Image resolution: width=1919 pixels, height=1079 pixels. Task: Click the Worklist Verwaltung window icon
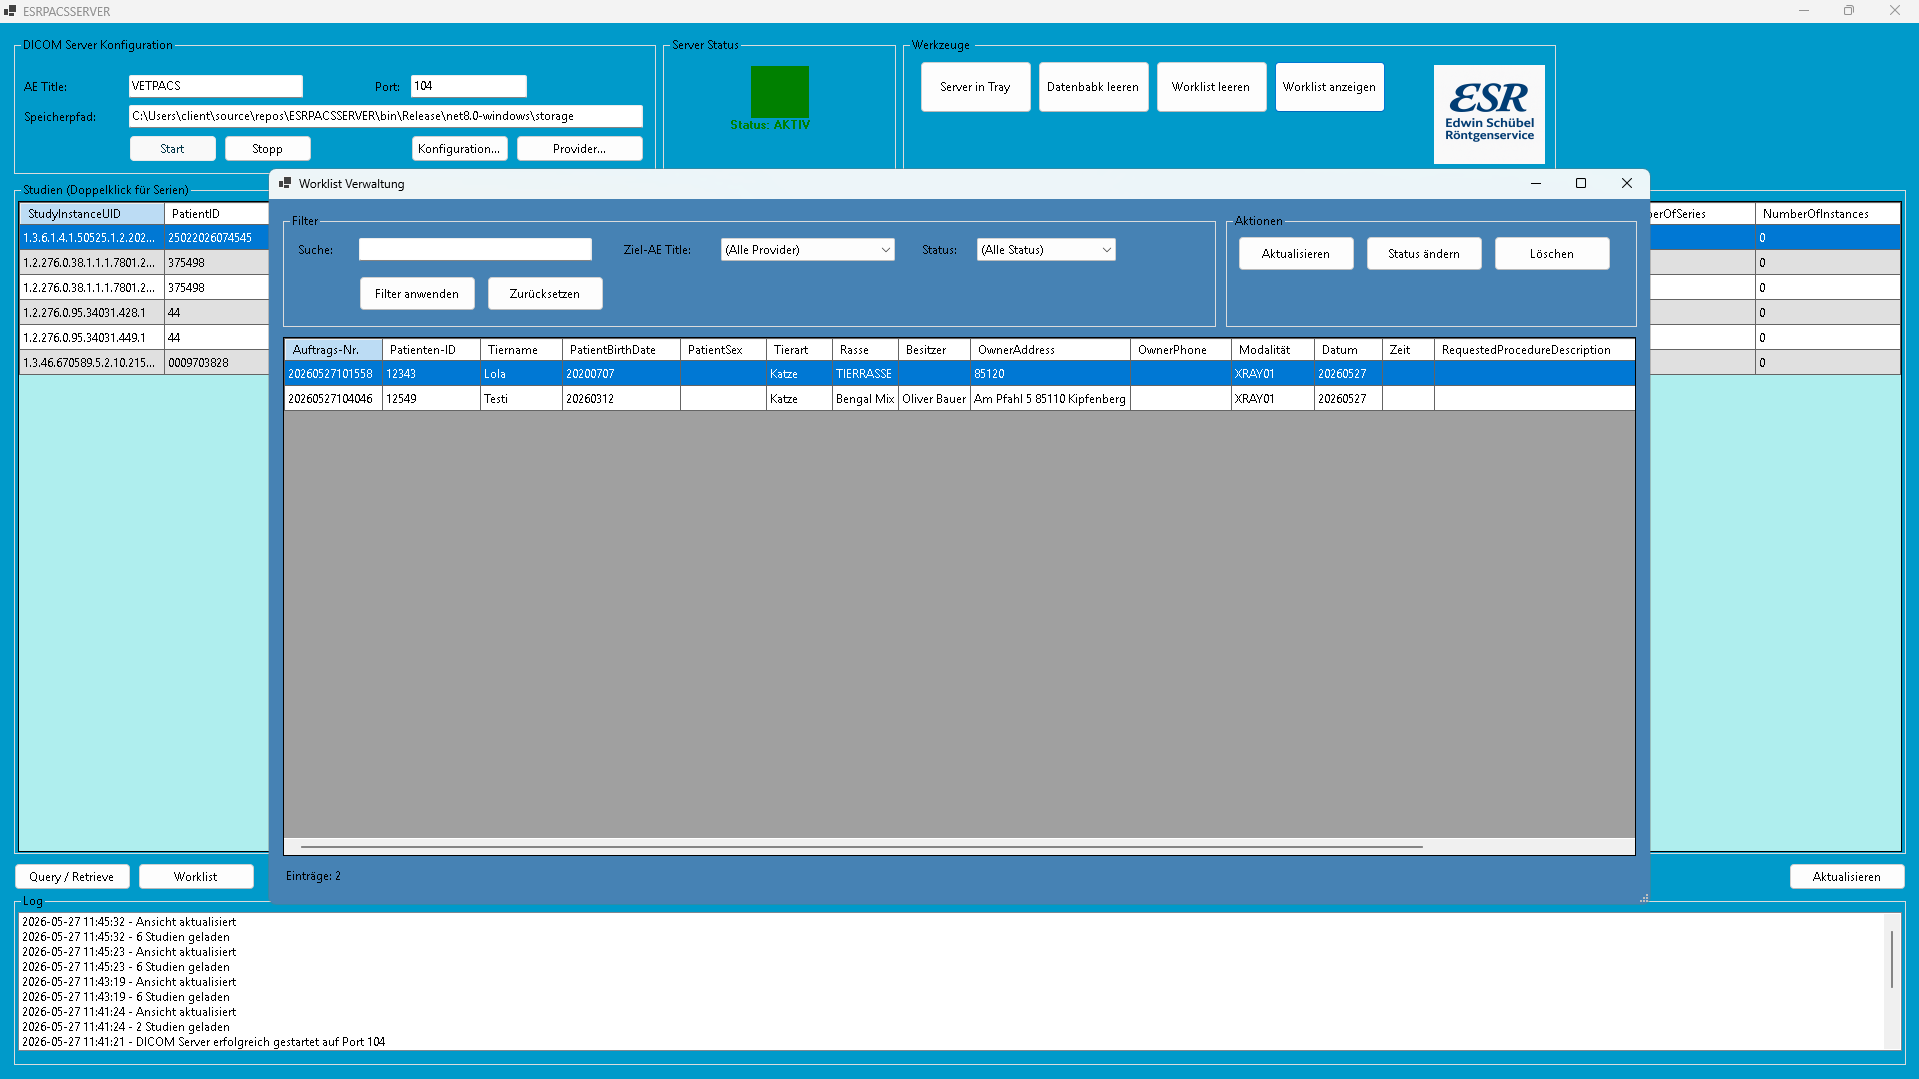click(285, 183)
